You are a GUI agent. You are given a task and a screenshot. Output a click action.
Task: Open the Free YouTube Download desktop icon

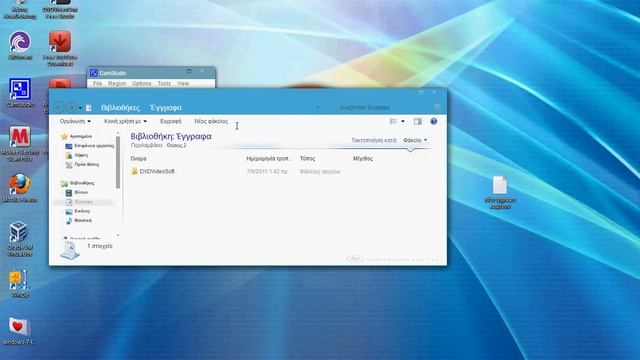pos(60,47)
